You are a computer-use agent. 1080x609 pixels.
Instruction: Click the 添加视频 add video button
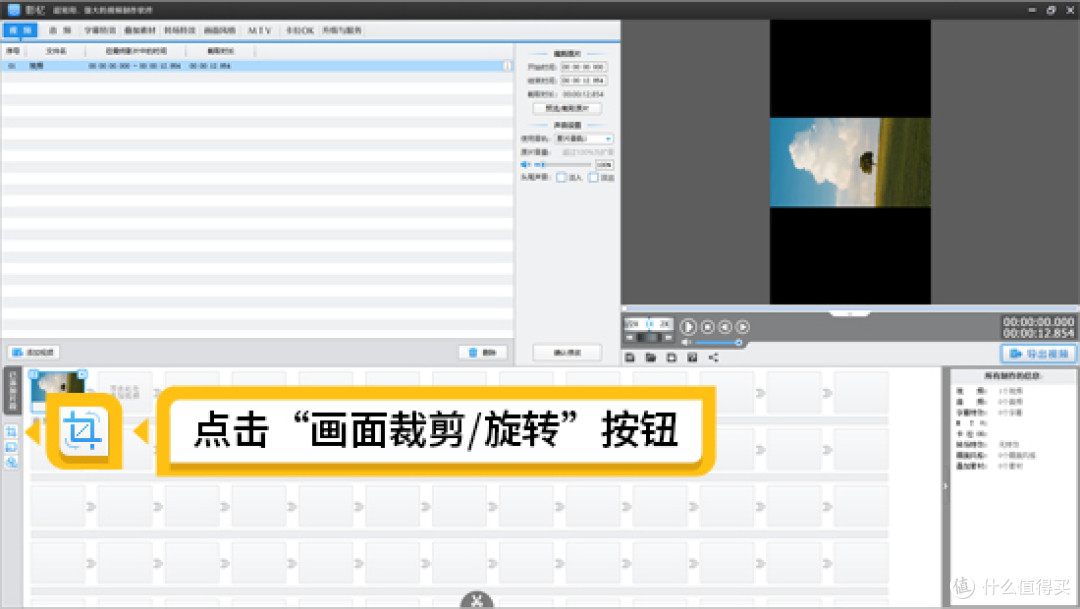[34, 352]
